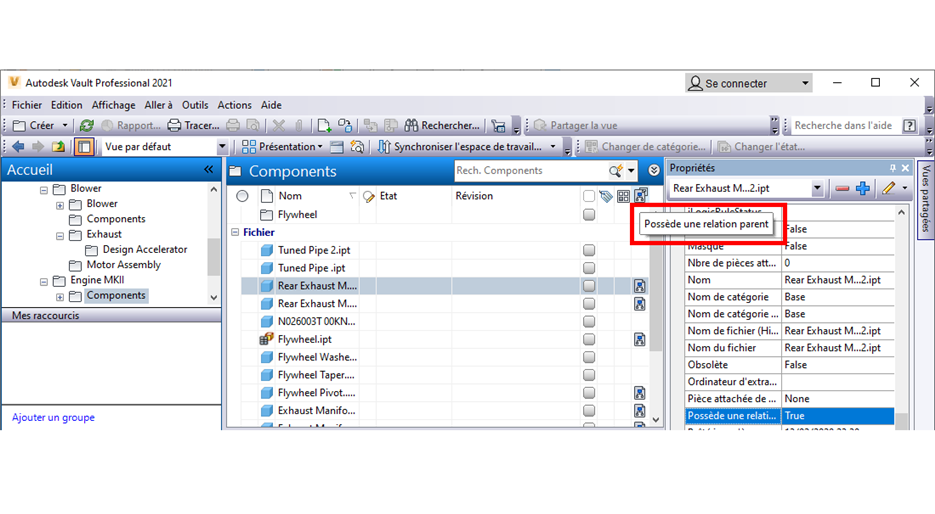The height and width of the screenshot is (514, 935).
Task: Open the Affichage menu
Action: [x=113, y=105]
